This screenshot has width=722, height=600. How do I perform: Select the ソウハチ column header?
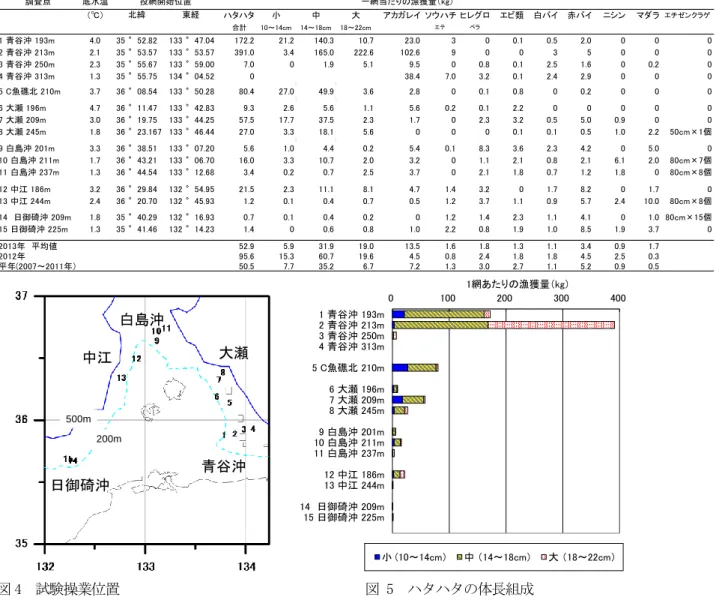(440, 15)
